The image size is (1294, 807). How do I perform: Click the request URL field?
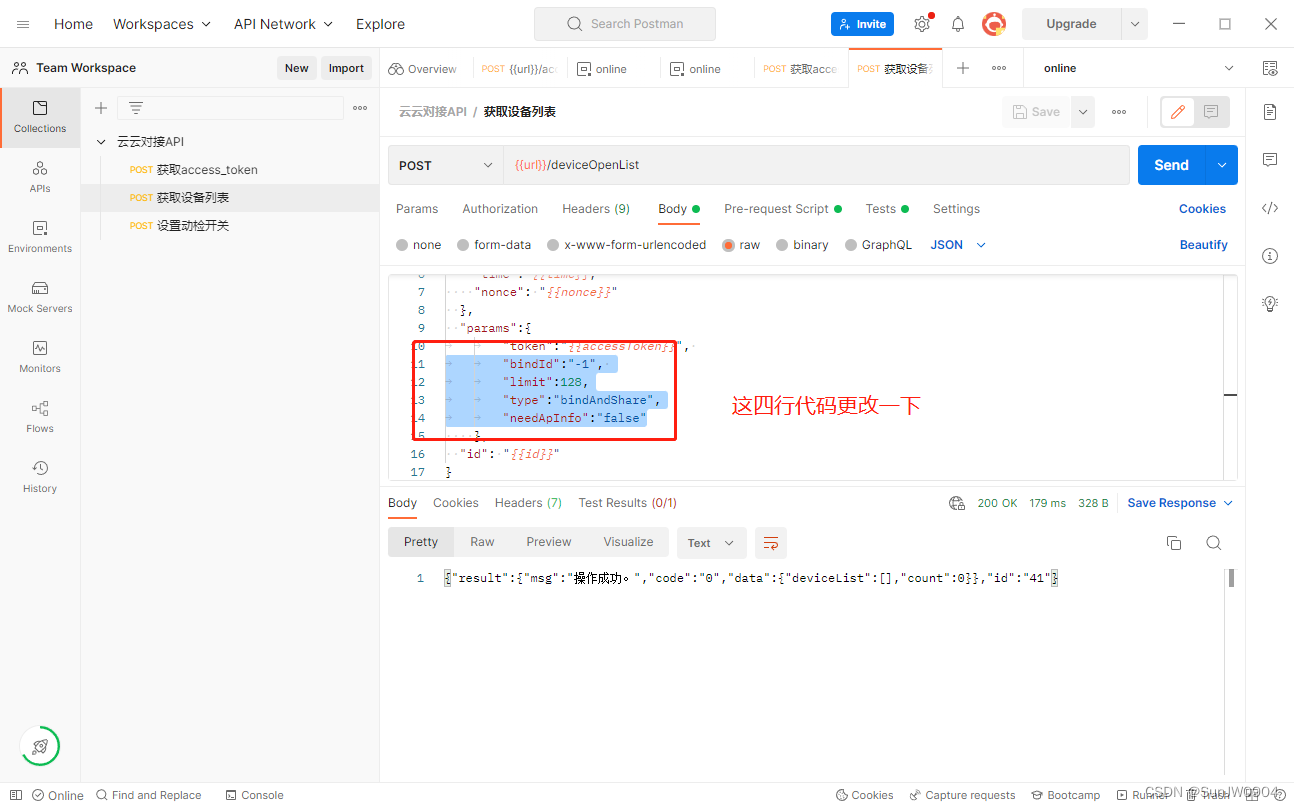coord(816,165)
